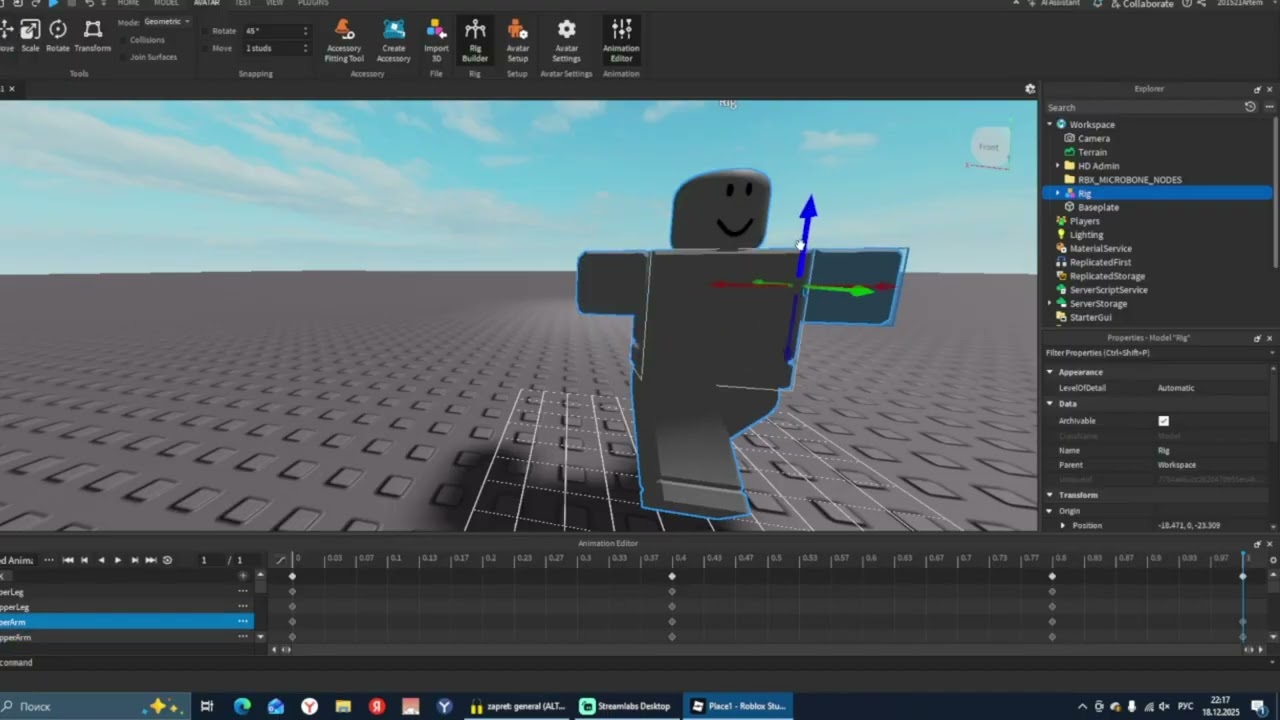The width and height of the screenshot is (1280, 720).
Task: Expand the Rig model node
Action: click(1058, 193)
